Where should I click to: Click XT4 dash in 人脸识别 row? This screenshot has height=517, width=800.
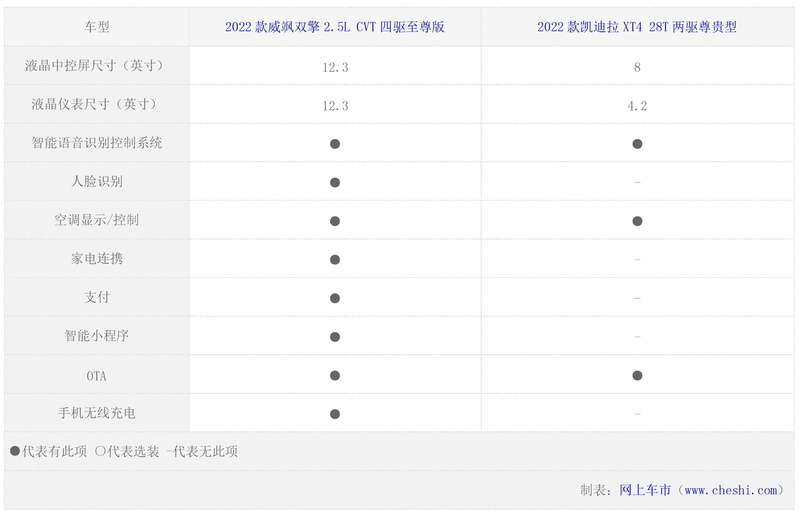pos(637,182)
